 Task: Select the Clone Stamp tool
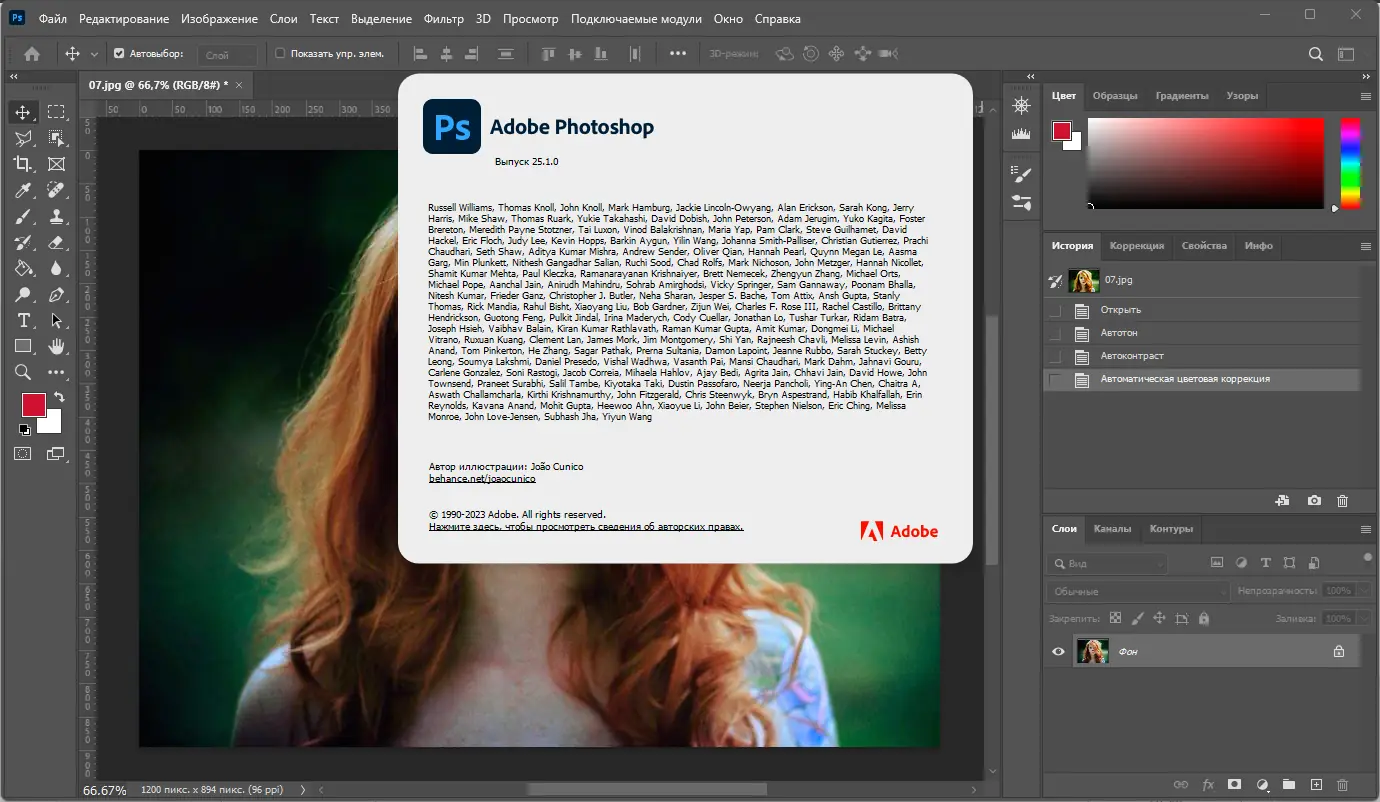click(x=56, y=216)
